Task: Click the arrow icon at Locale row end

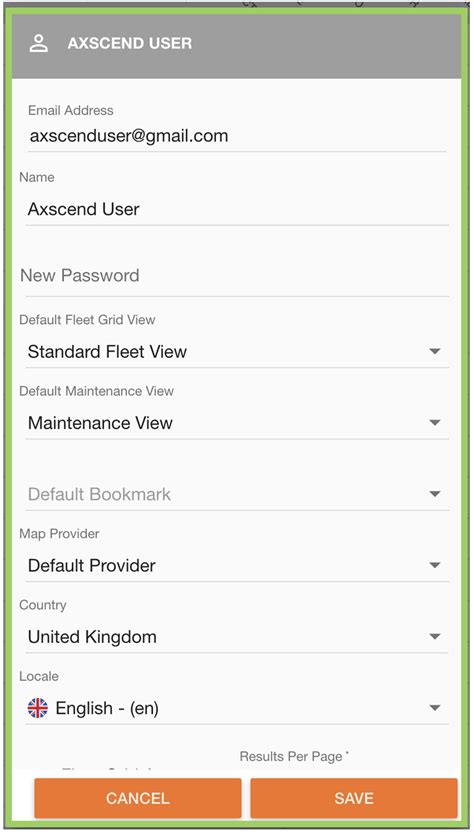Action: (x=435, y=708)
